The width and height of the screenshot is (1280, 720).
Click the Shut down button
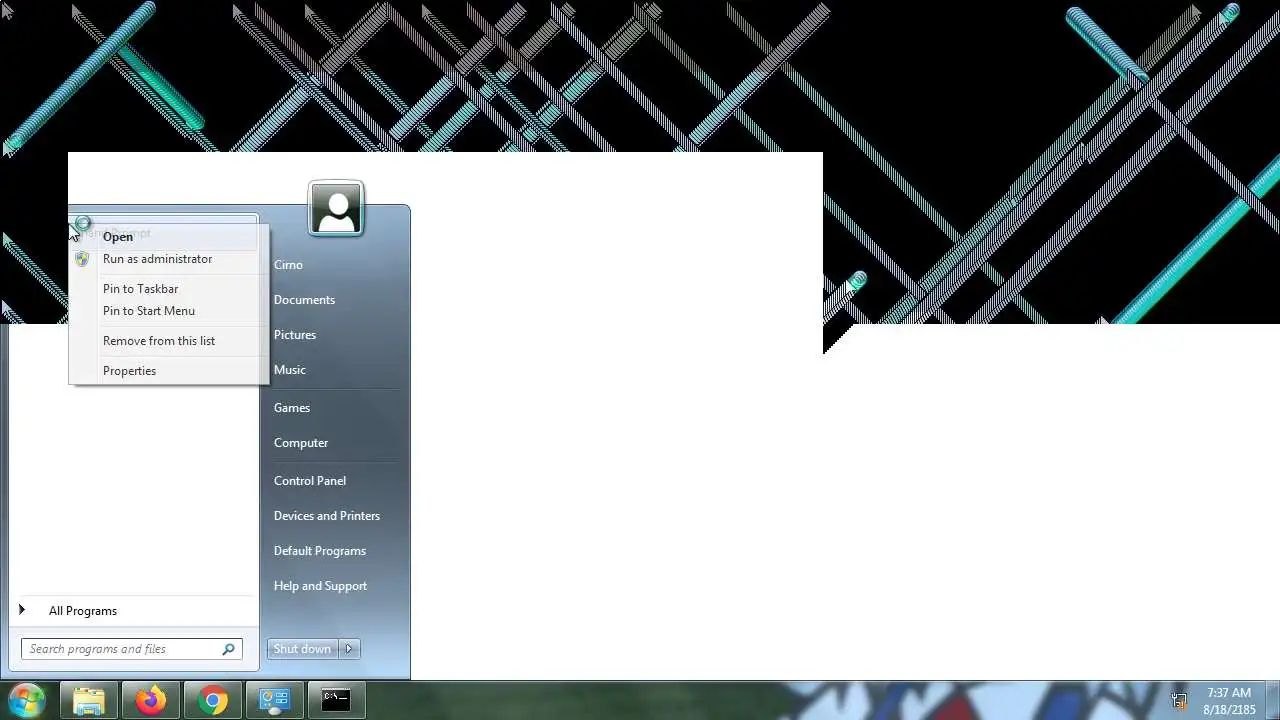[x=303, y=649]
